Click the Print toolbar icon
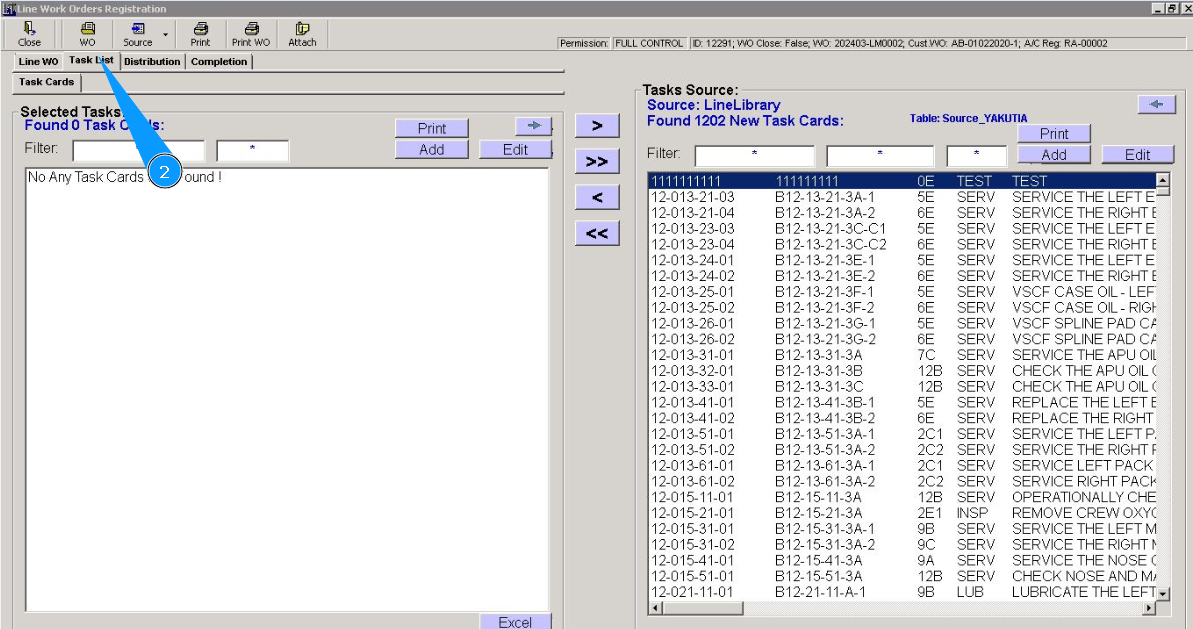 tap(200, 34)
